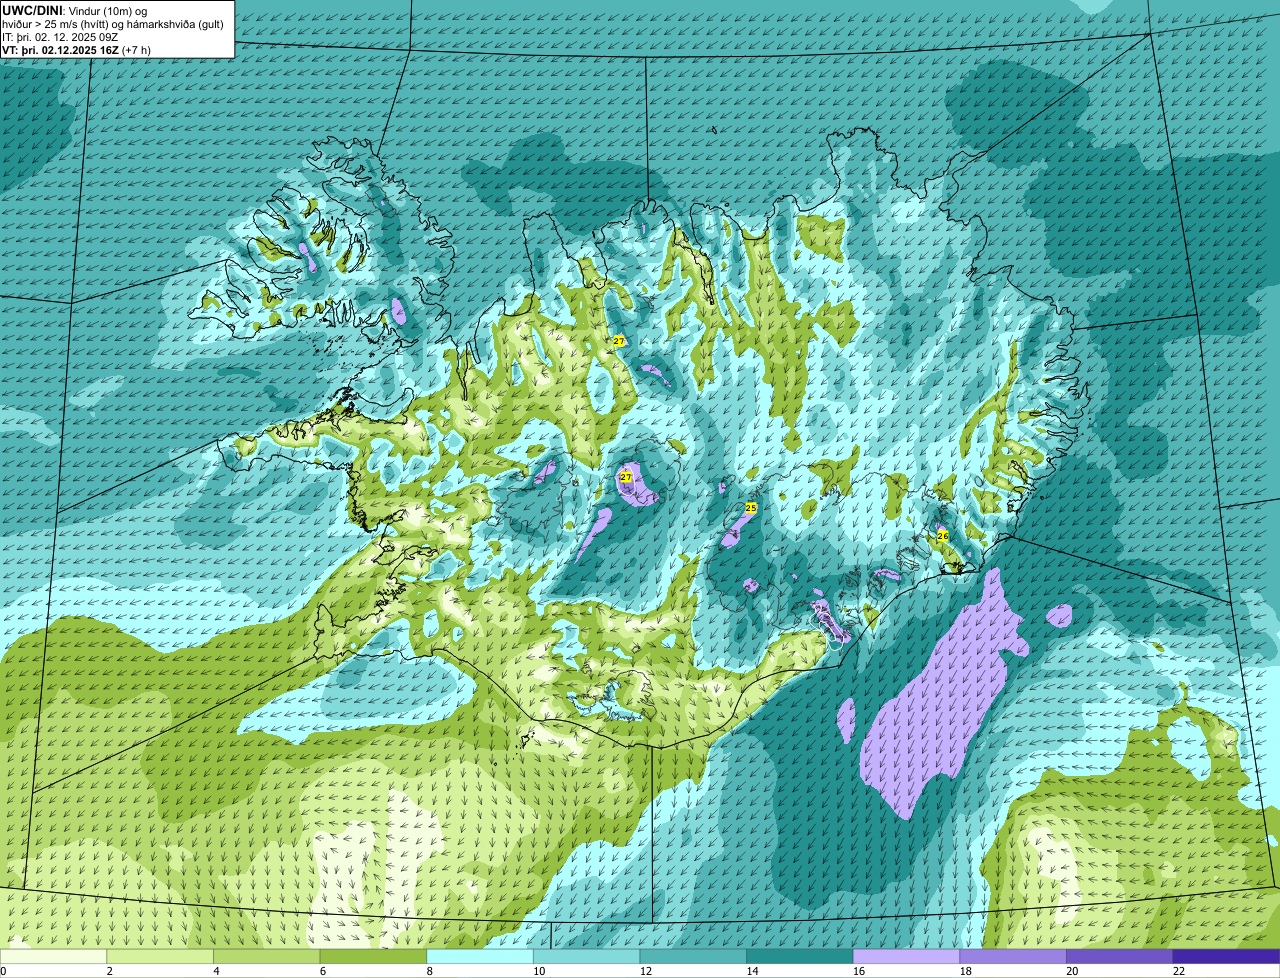Image resolution: width=1280 pixels, height=978 pixels.
Task: Click the 'IT: þri. 02. 12. 2025 09Z' line
Action: (59, 37)
